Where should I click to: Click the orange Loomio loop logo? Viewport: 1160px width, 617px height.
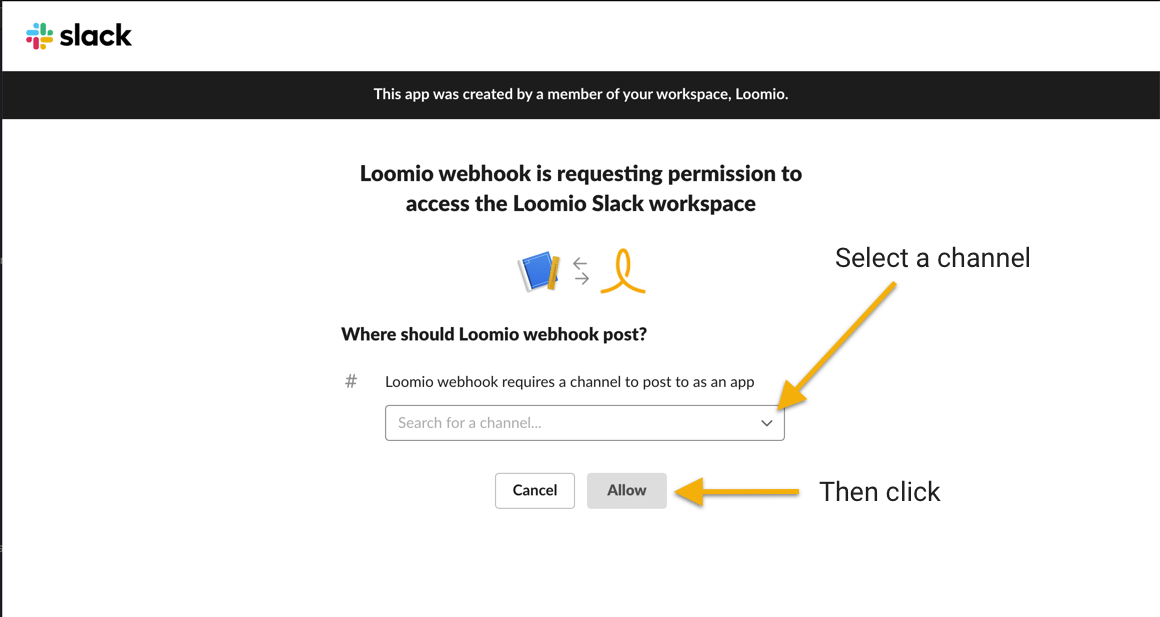pos(623,272)
